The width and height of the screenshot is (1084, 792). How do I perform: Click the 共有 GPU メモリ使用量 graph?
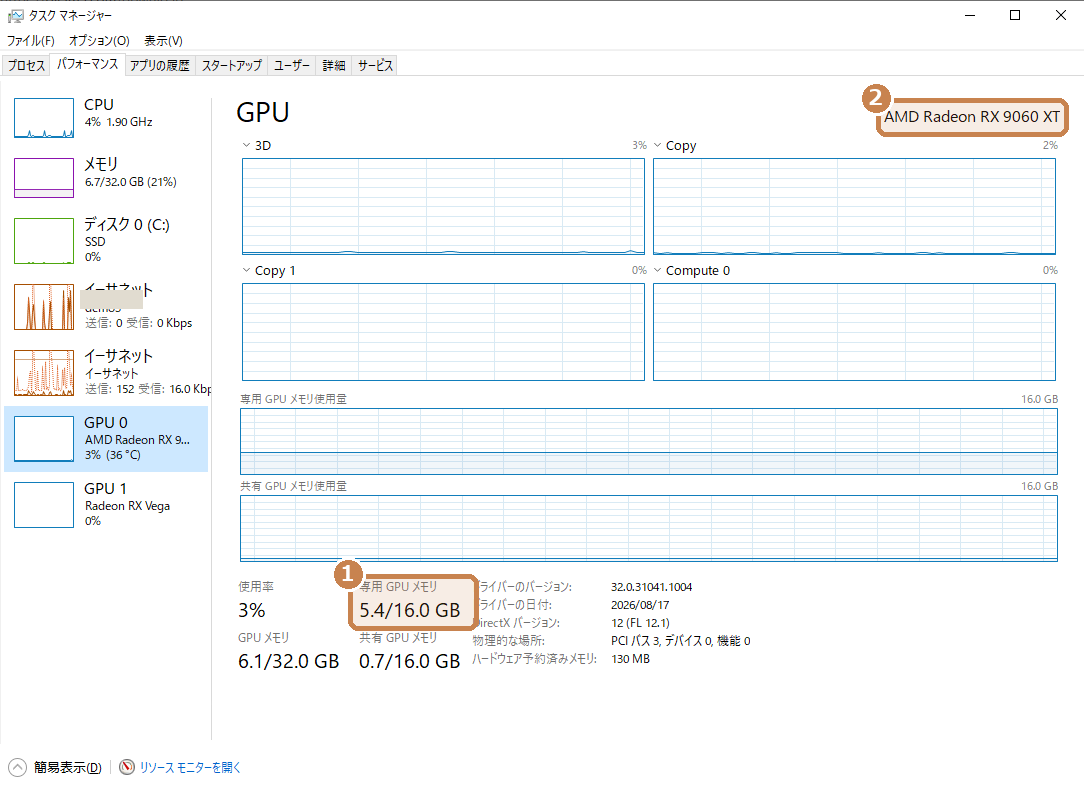click(649, 529)
